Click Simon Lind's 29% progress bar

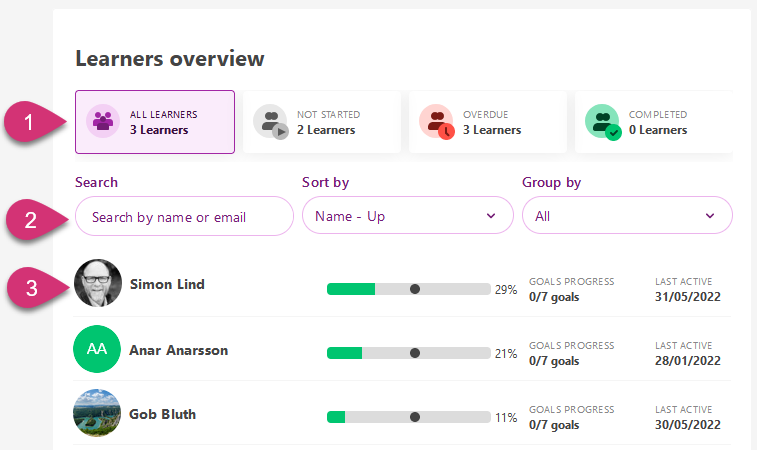point(408,289)
